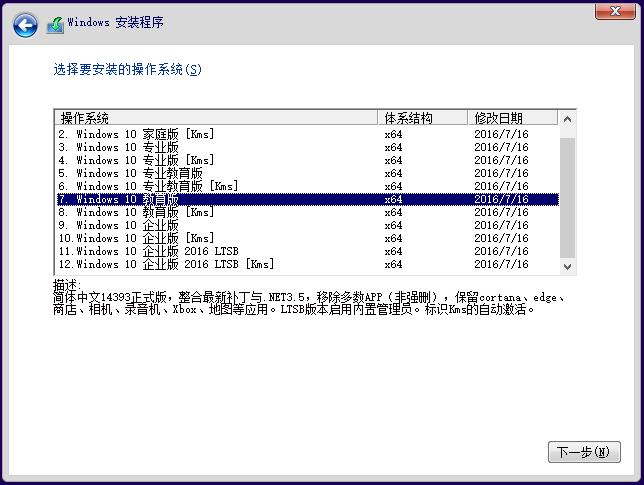
Task: Select row 12, 企业版 2016 LTSB [Kms]
Action: (308, 264)
